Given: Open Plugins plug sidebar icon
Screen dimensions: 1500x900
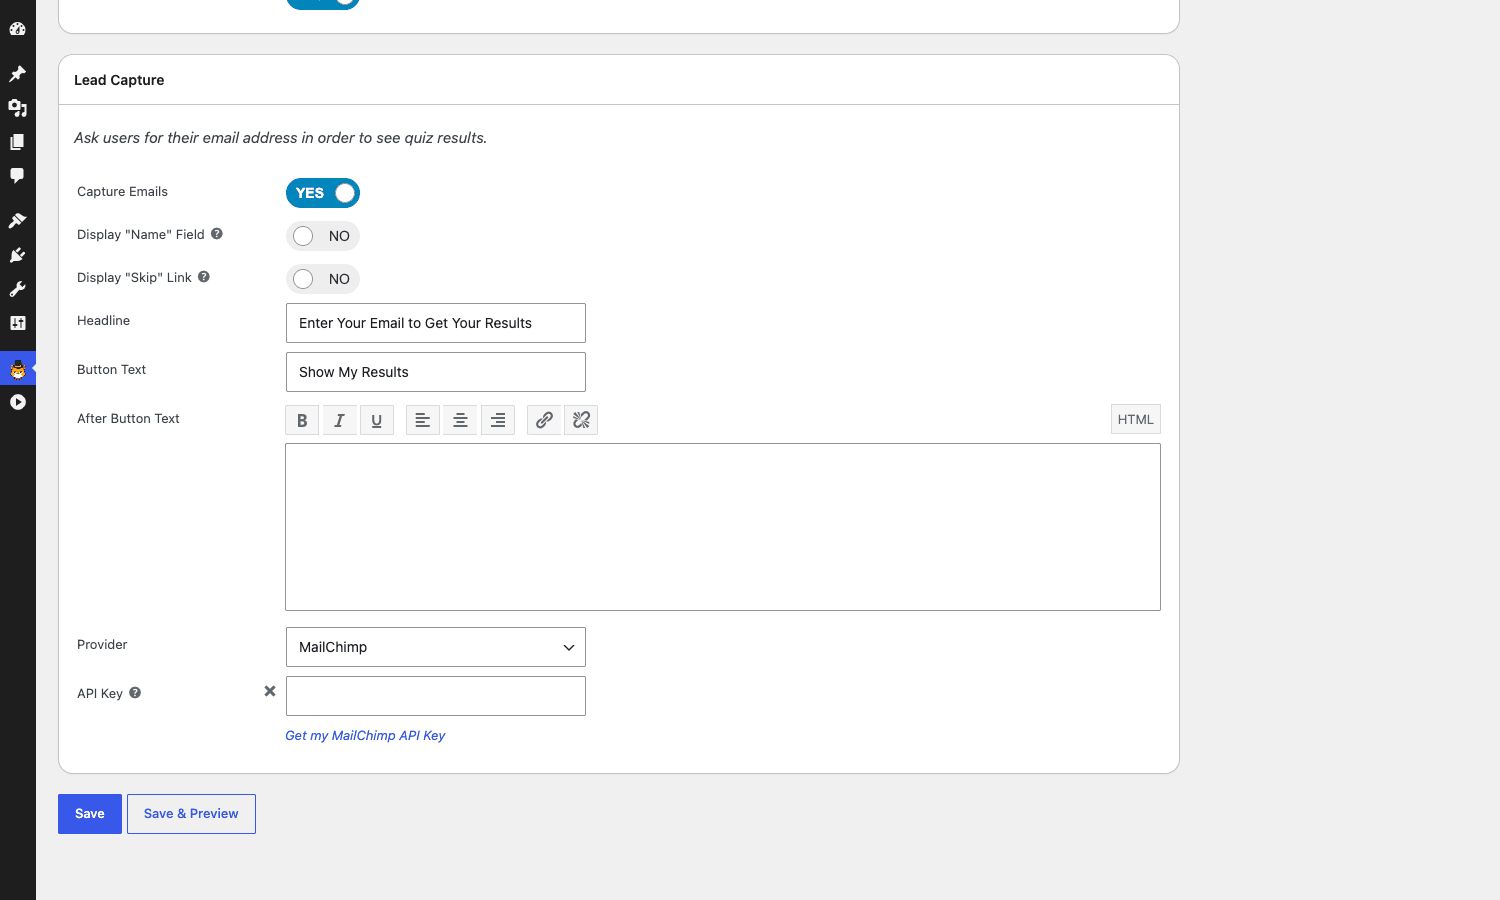Looking at the screenshot, I should (x=17, y=255).
